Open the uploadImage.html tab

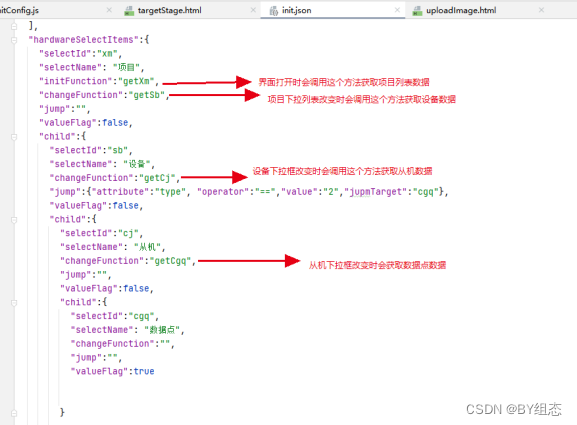(461, 10)
